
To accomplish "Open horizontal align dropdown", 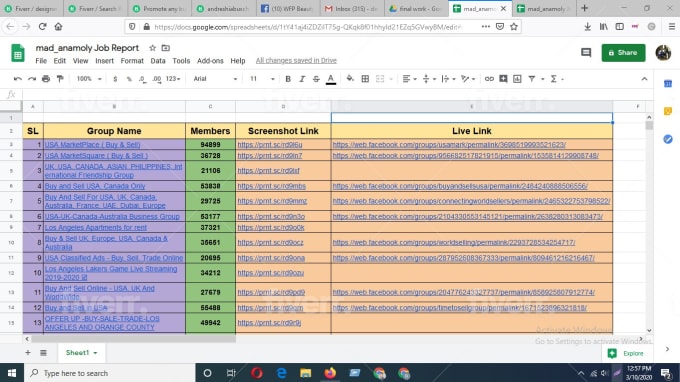I will pyautogui.click(x=409, y=79).
